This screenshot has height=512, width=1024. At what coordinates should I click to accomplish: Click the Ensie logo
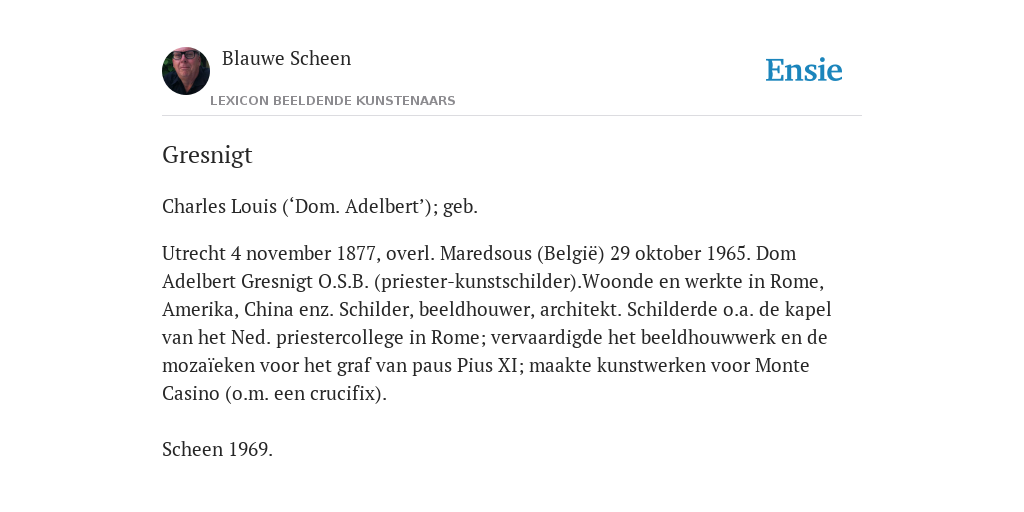[804, 70]
